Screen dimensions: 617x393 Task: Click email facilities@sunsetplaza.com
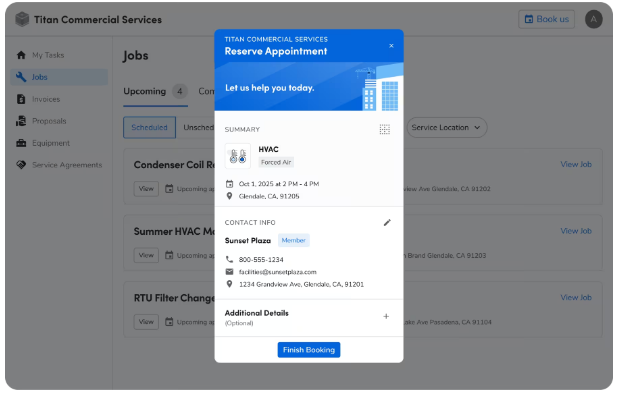[278, 272]
